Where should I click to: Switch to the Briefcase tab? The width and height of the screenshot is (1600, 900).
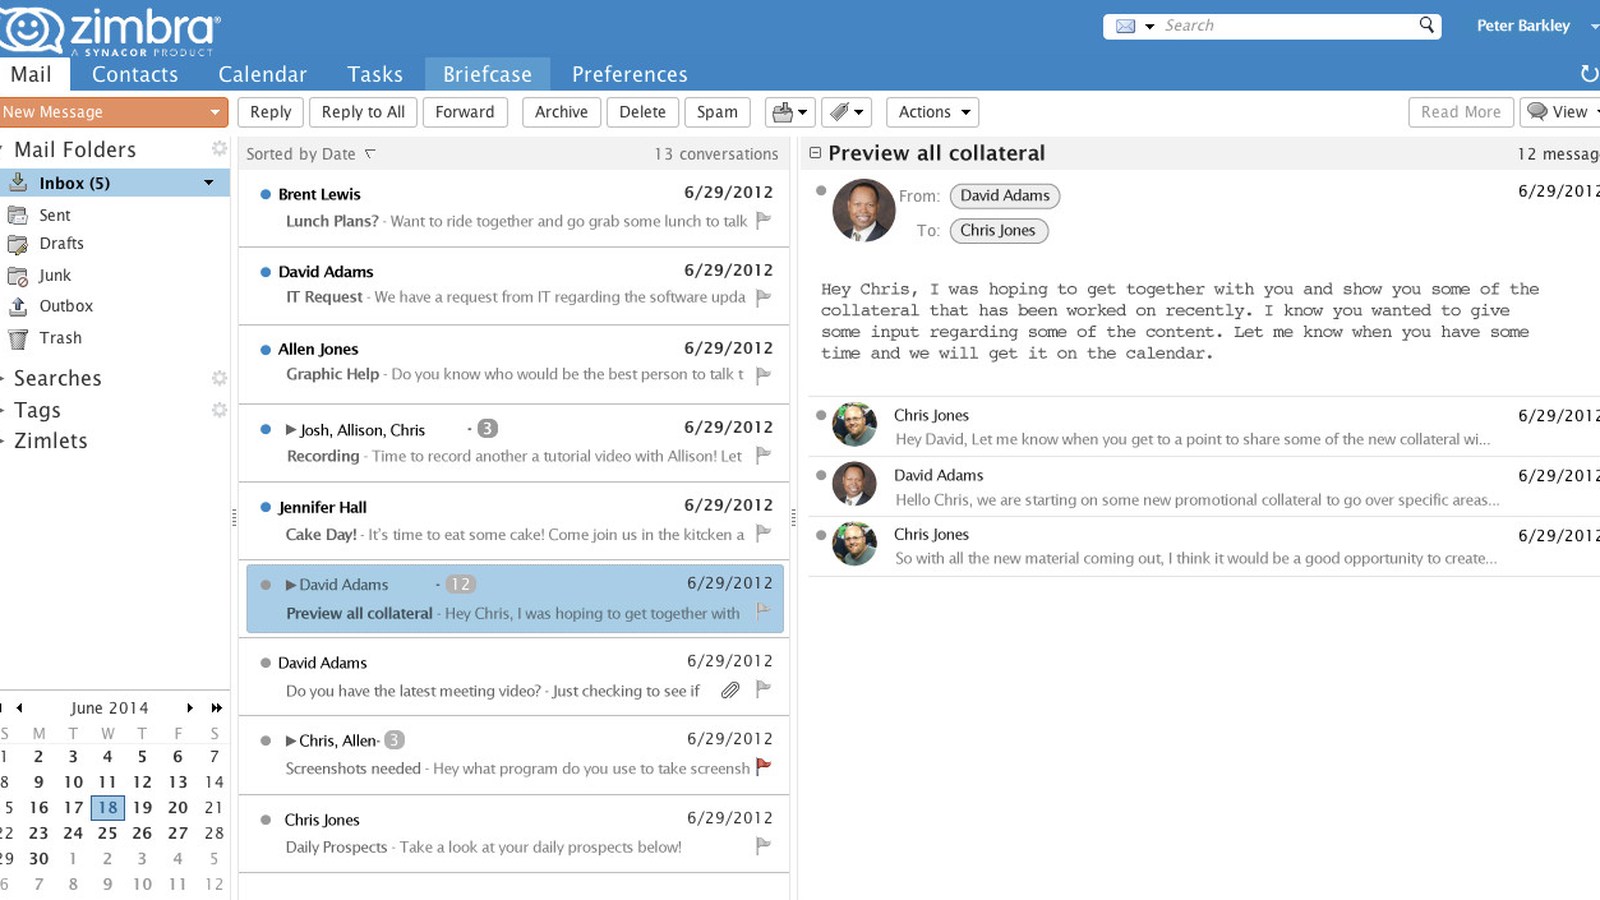pos(487,74)
